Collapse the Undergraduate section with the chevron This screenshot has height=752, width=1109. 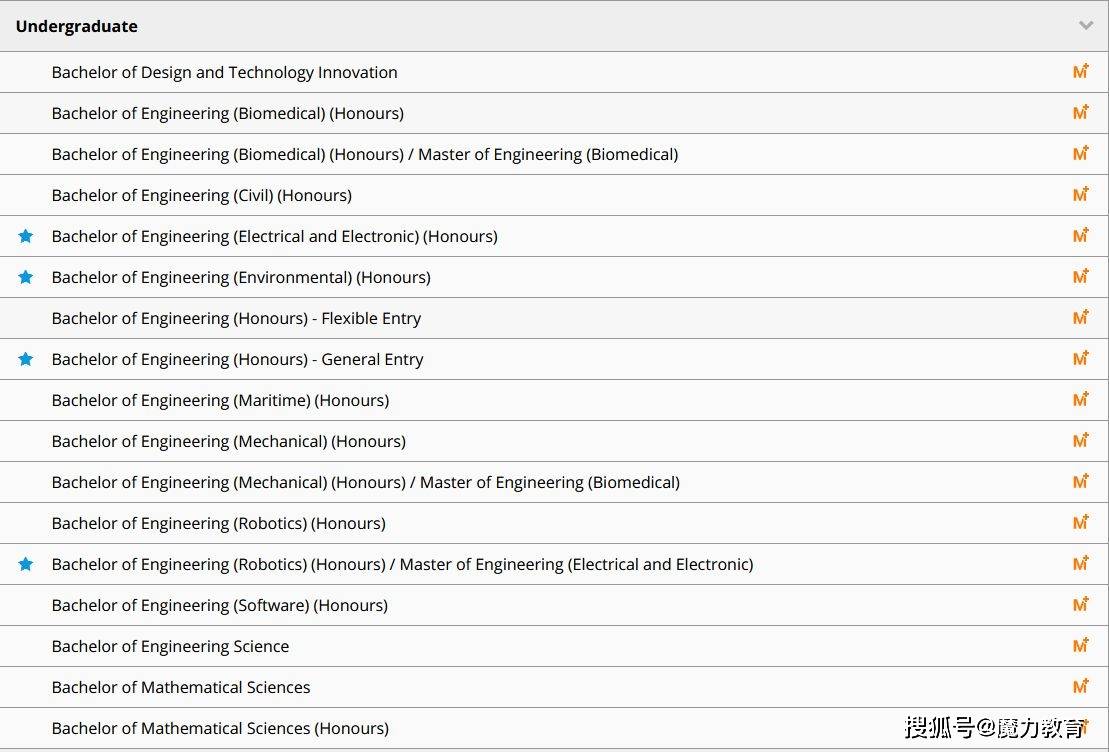click(x=1086, y=25)
